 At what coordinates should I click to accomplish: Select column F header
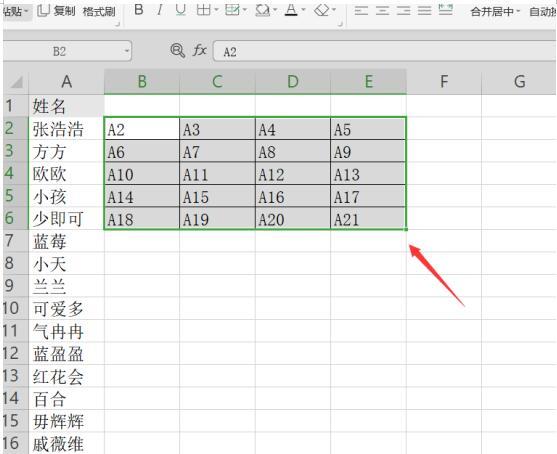click(444, 82)
